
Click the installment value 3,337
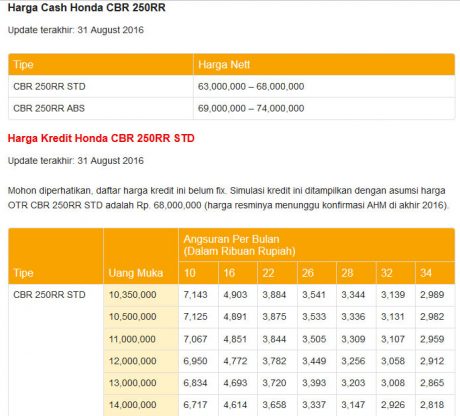314,405
